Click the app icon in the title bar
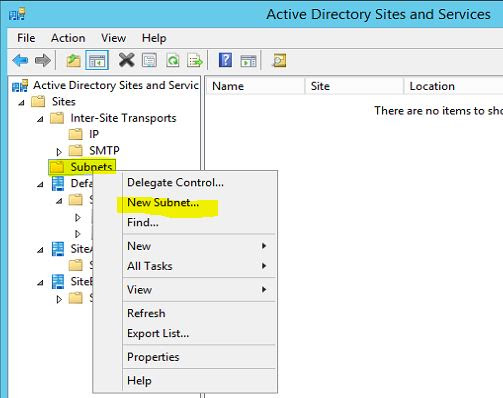Screen dimensions: 503x398 tap(17, 14)
